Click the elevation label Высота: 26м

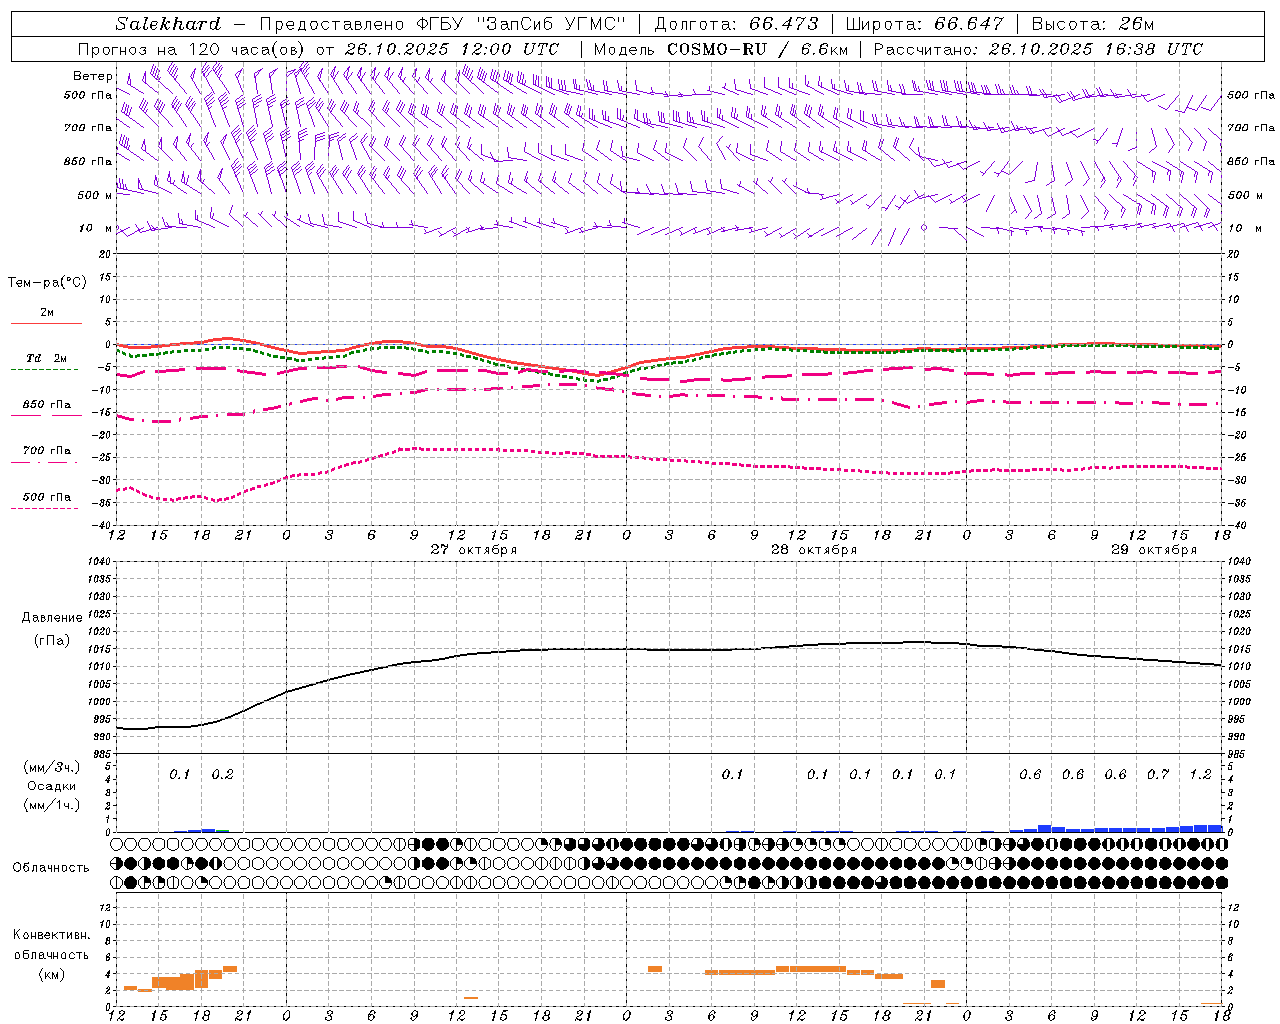pos(1093,24)
